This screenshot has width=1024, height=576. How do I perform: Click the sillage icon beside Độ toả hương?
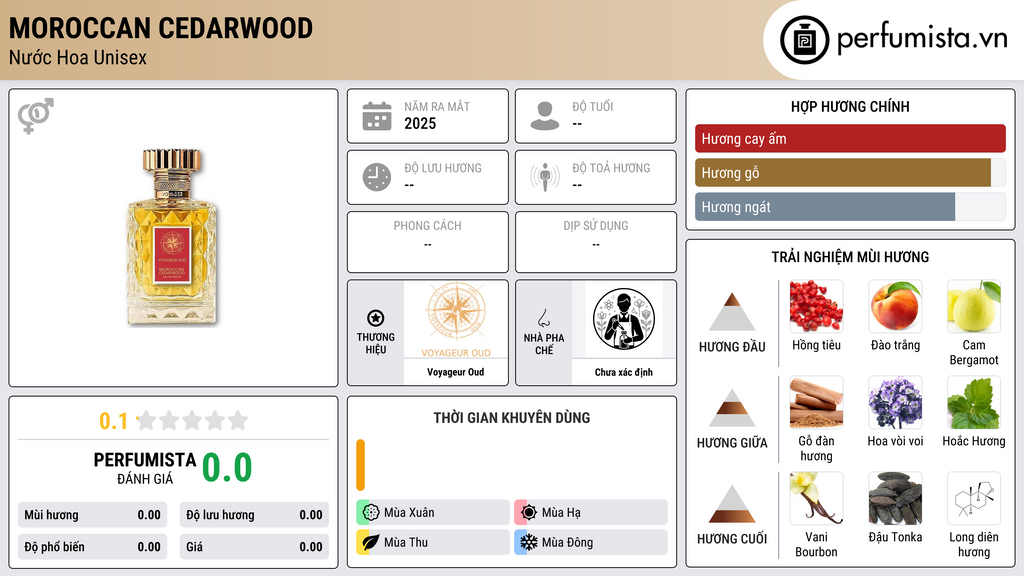tap(545, 177)
